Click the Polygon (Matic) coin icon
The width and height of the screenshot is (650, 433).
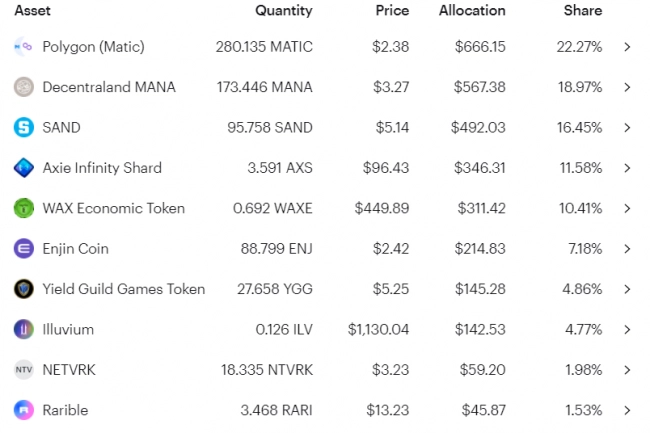(x=24, y=47)
